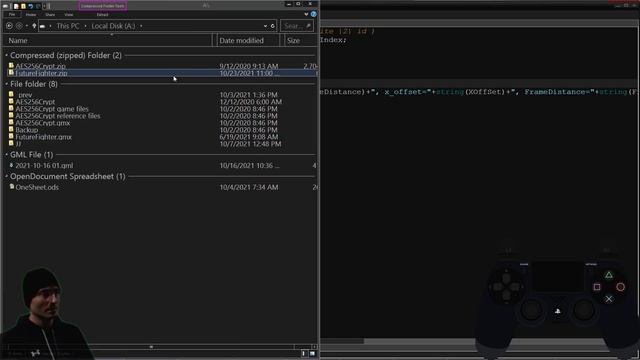Click the circle button on the controller overlay
Image resolution: width=640 pixels, height=360 pixels.
(620, 287)
